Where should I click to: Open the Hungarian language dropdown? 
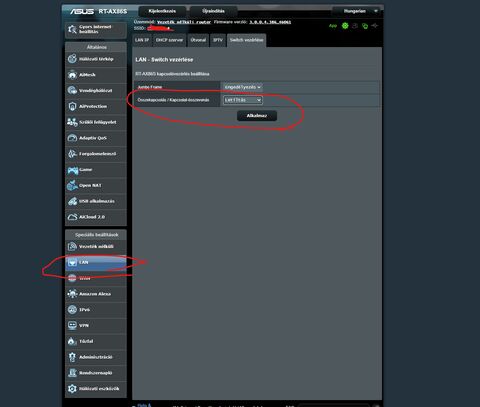(358, 11)
